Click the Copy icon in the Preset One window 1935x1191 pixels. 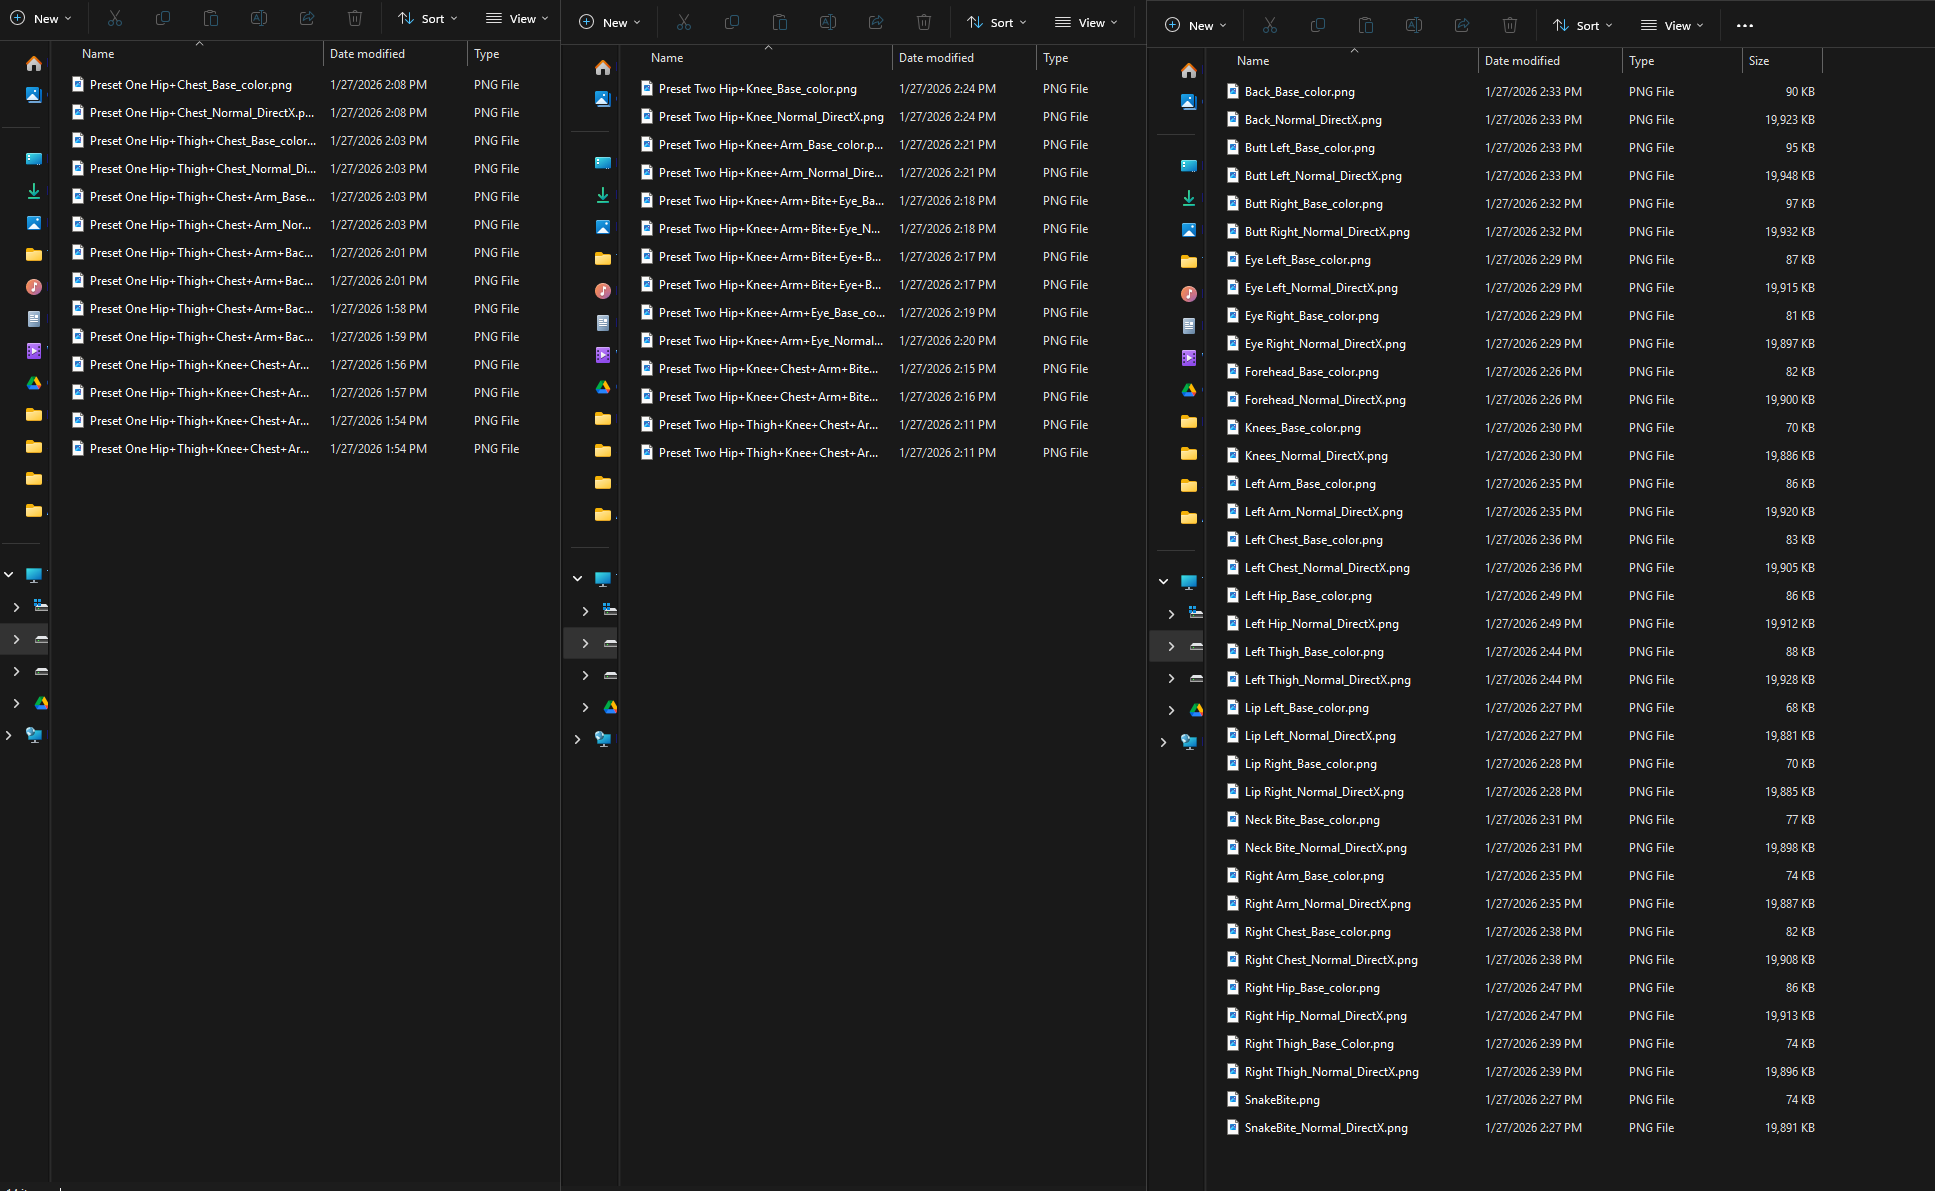163,18
